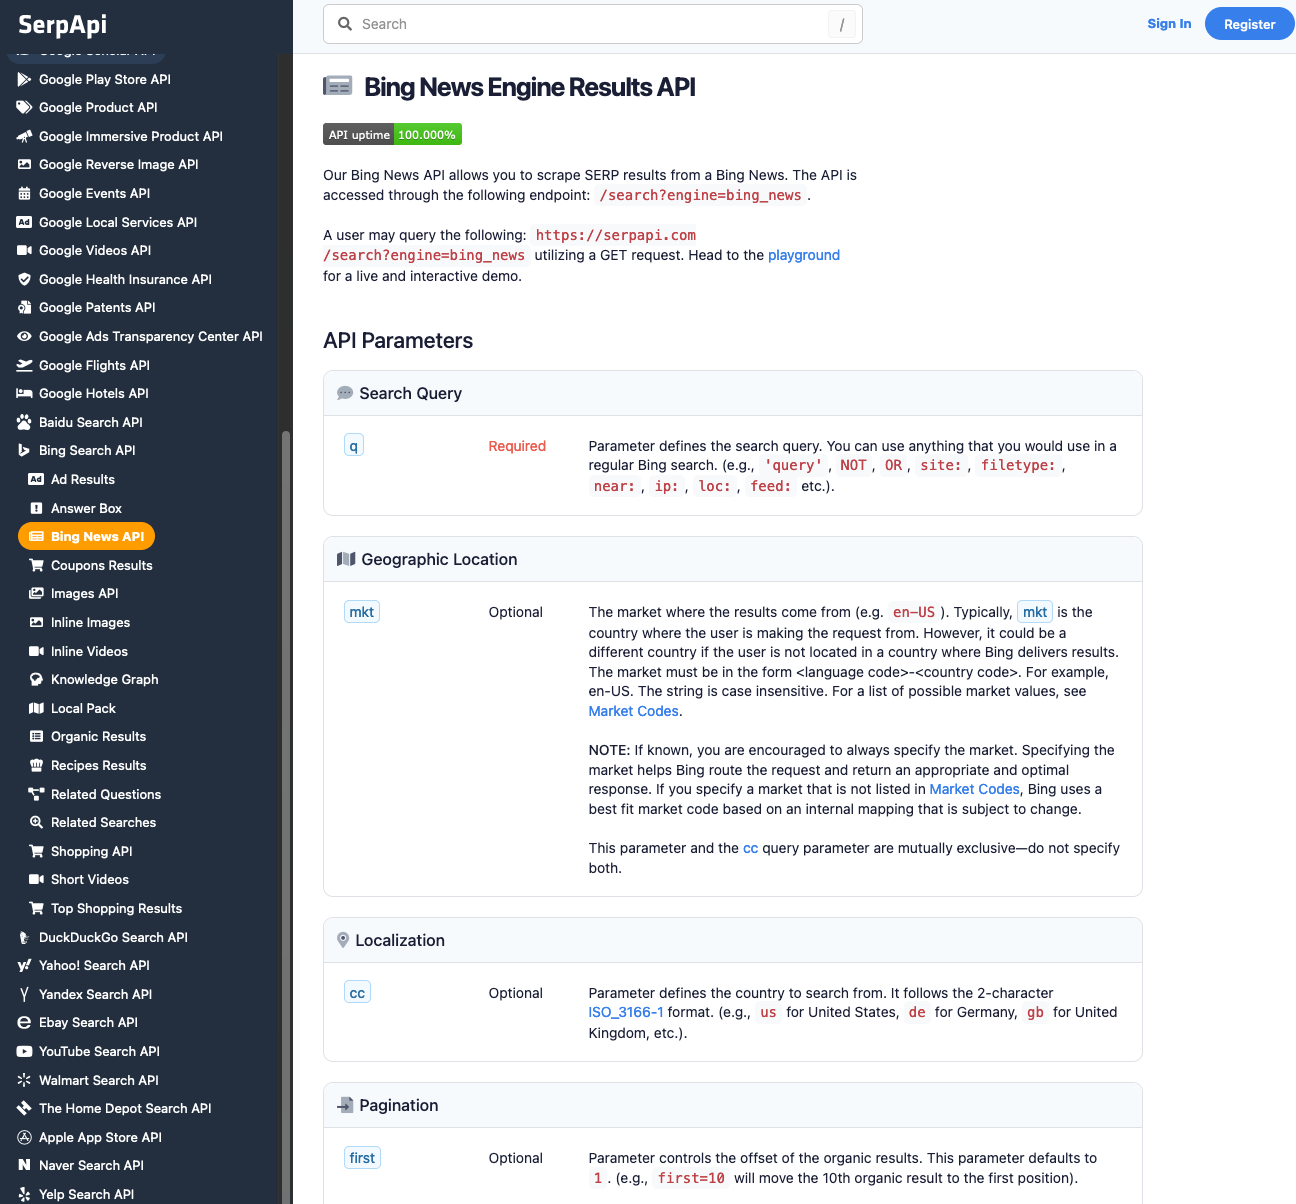Click the Apple App Store API icon
Screen dimensions: 1296x1204
24,1137
